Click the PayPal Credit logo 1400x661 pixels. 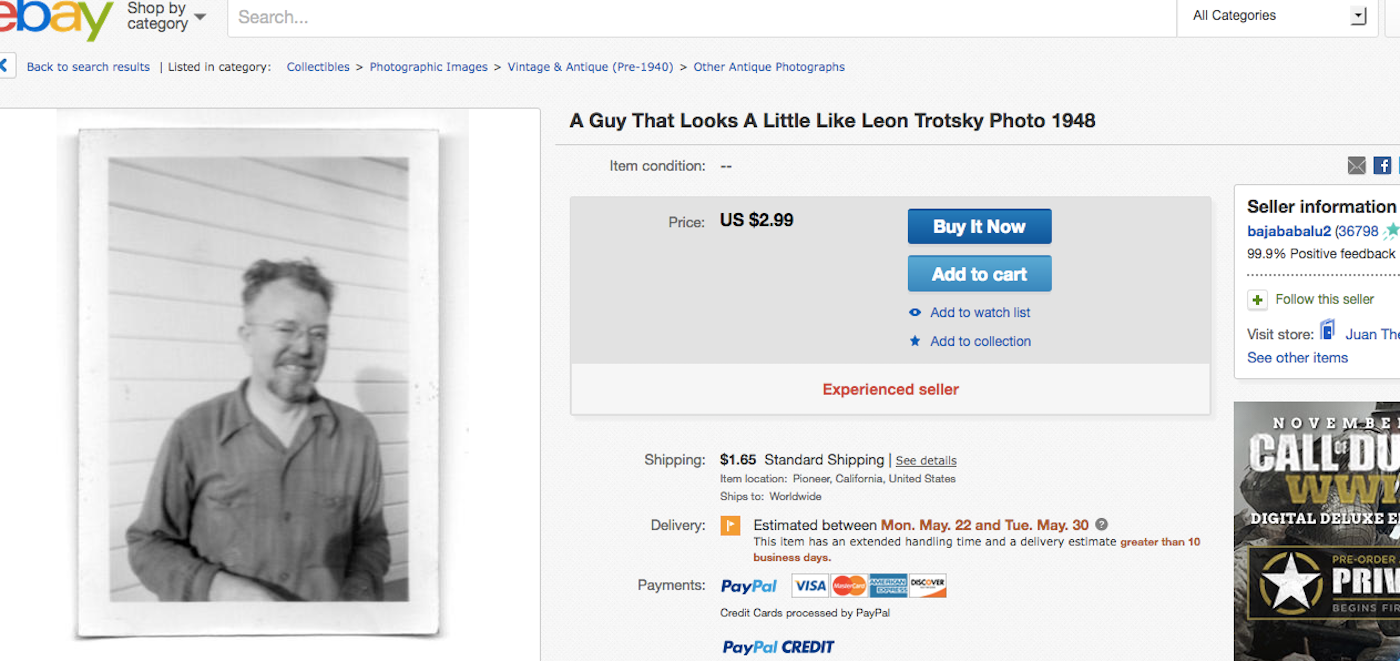click(x=778, y=647)
